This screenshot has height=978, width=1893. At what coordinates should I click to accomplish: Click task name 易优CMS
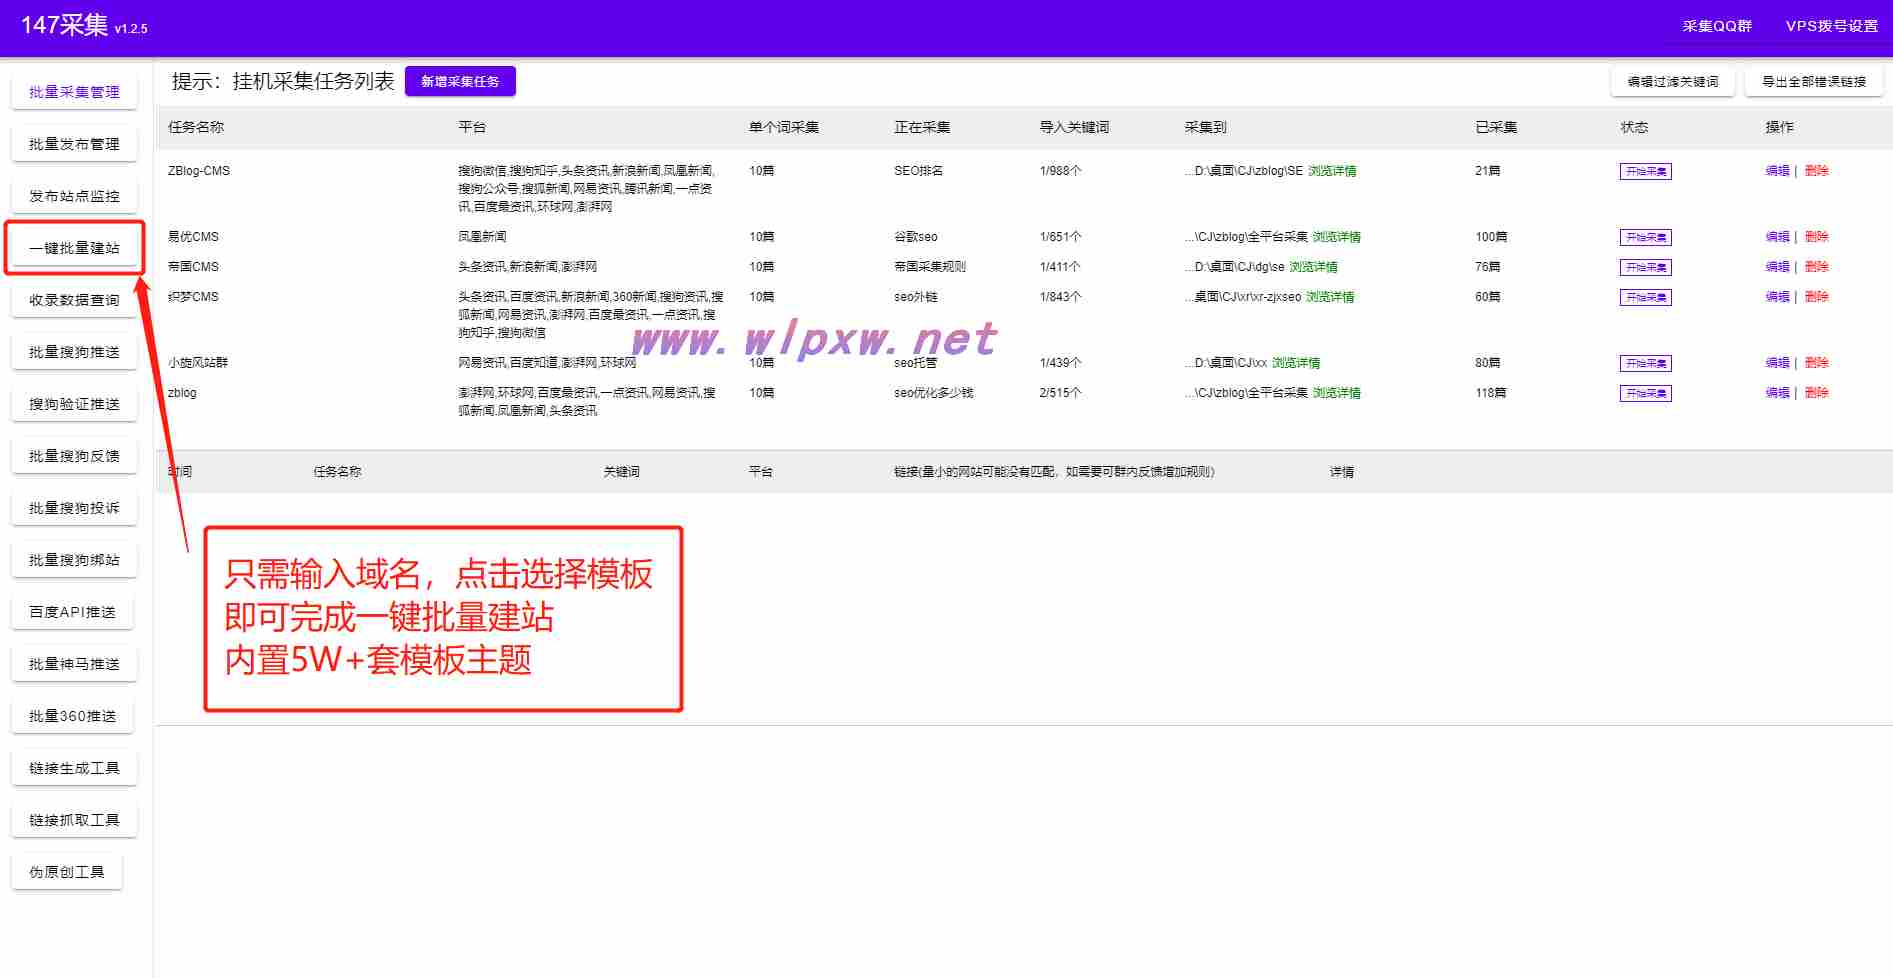(x=193, y=237)
